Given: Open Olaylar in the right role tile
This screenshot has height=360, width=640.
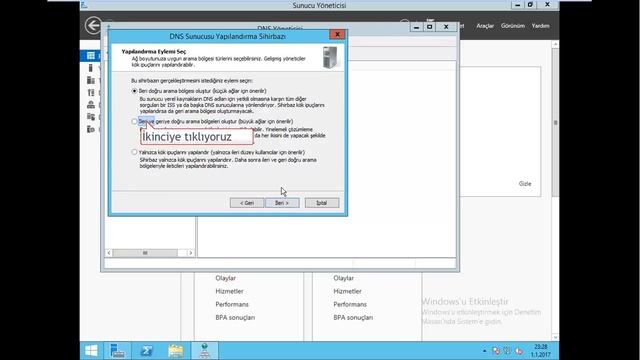Looking at the screenshot, I should coord(343,278).
